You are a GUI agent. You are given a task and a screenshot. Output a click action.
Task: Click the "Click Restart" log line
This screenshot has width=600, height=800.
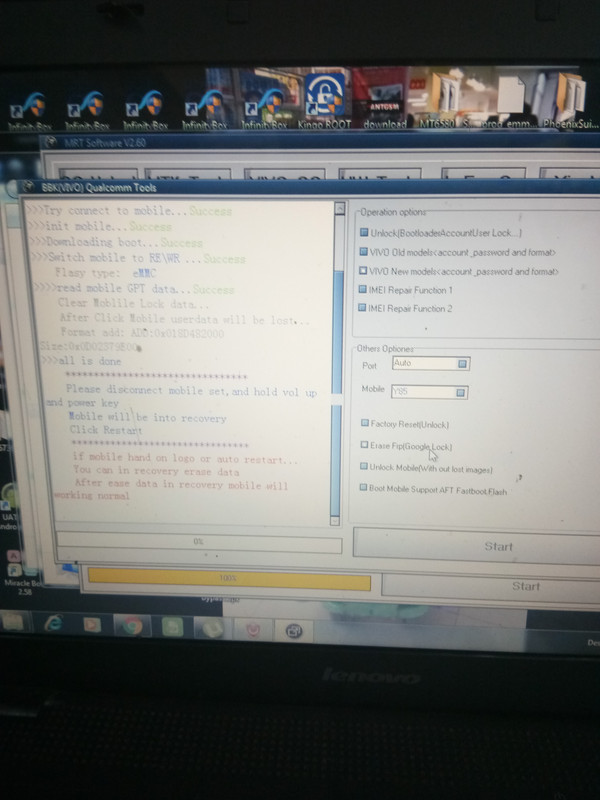pos(106,430)
